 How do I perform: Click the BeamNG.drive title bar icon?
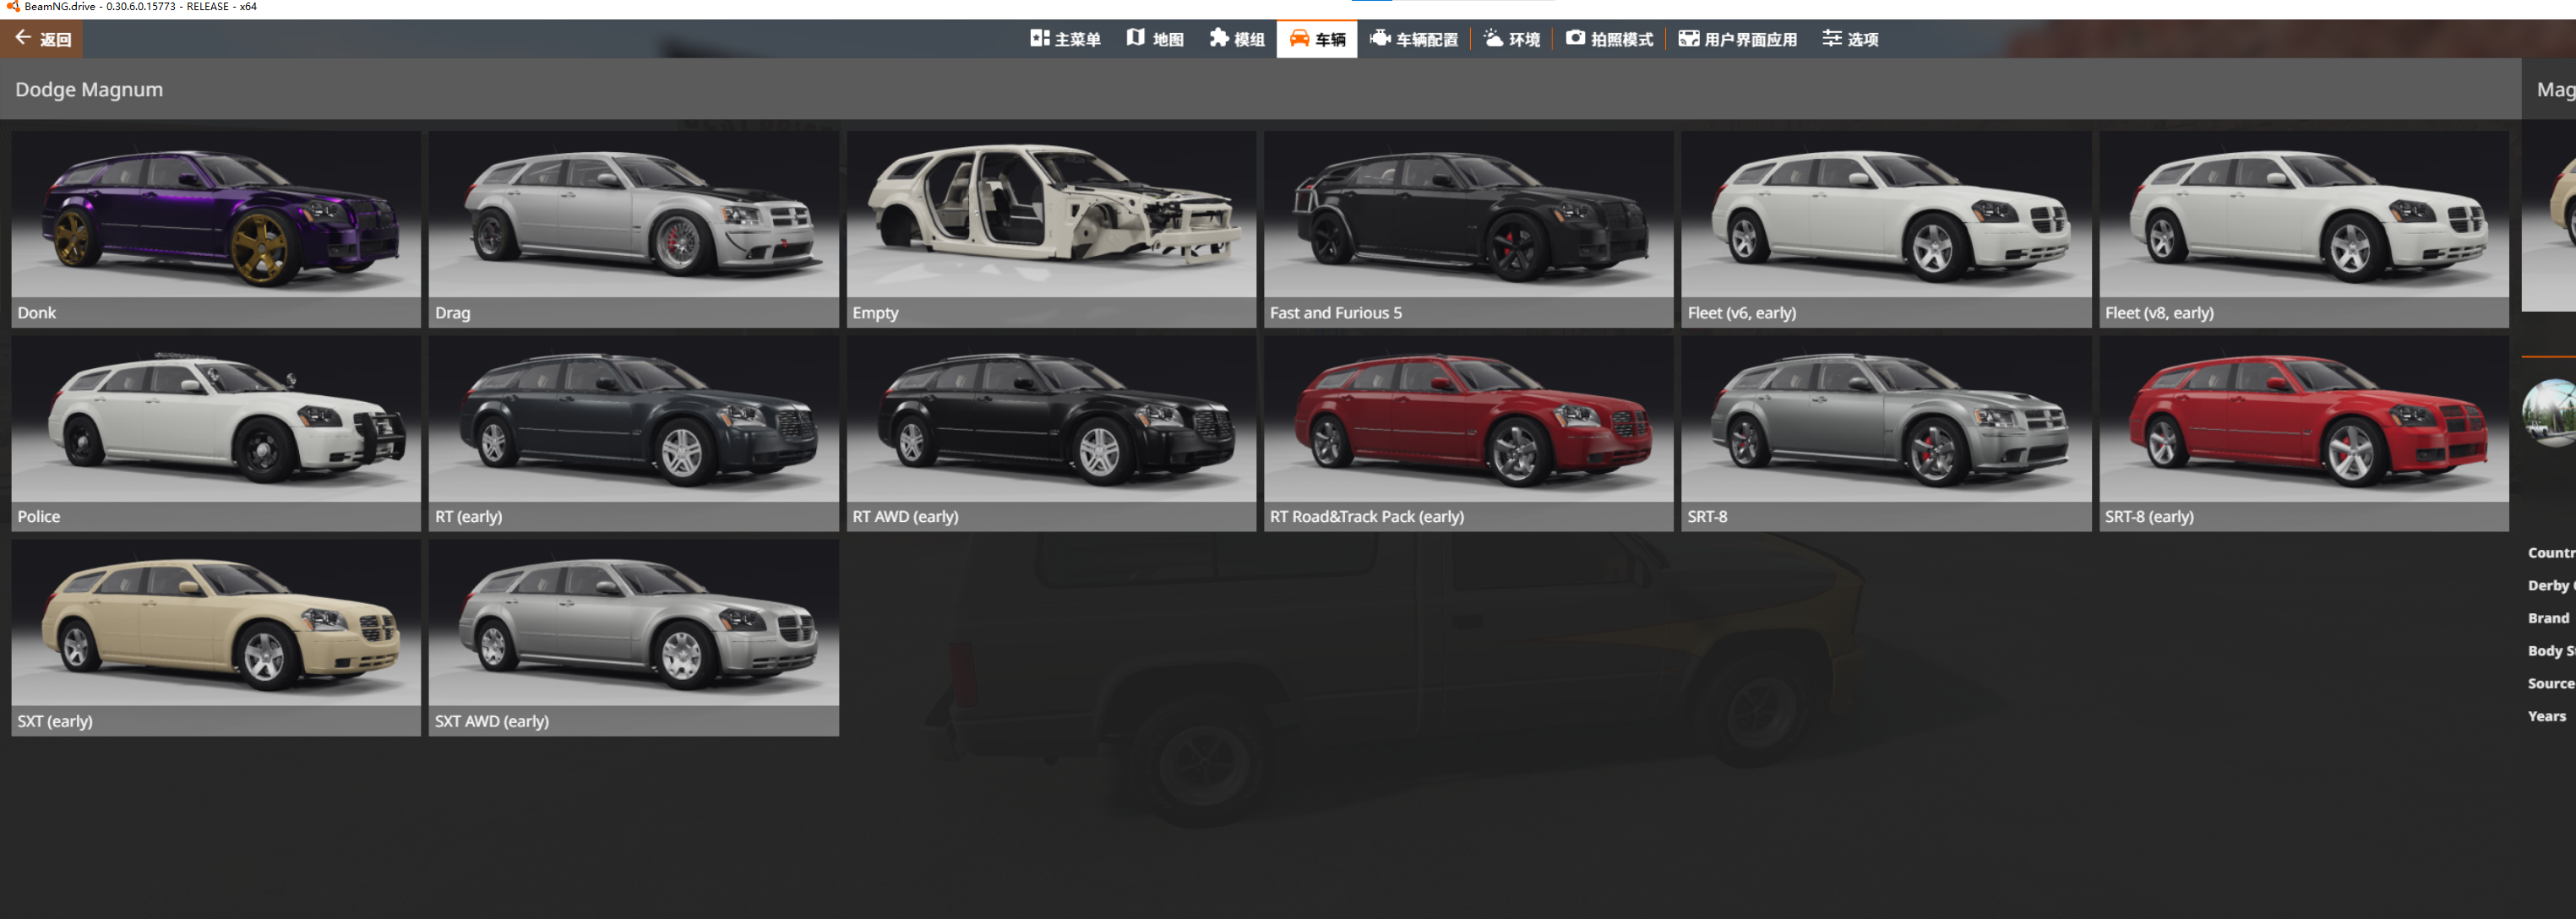pyautogui.click(x=13, y=7)
